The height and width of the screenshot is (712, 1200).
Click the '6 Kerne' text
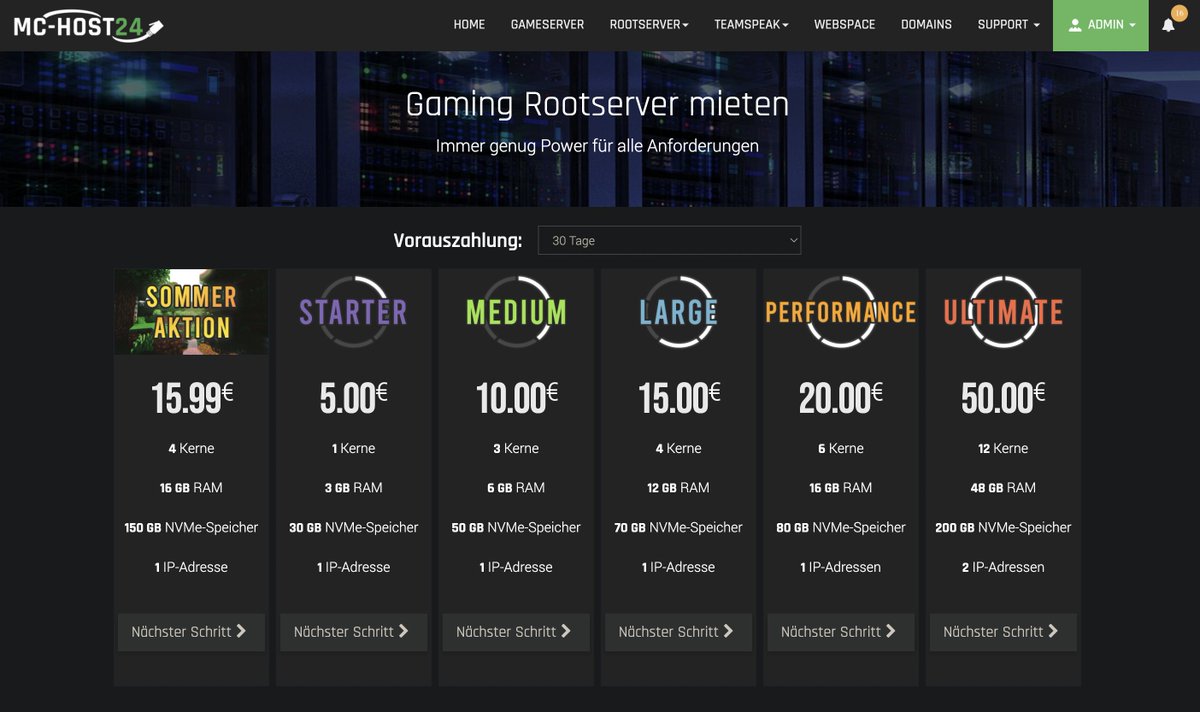pyautogui.click(x=841, y=449)
